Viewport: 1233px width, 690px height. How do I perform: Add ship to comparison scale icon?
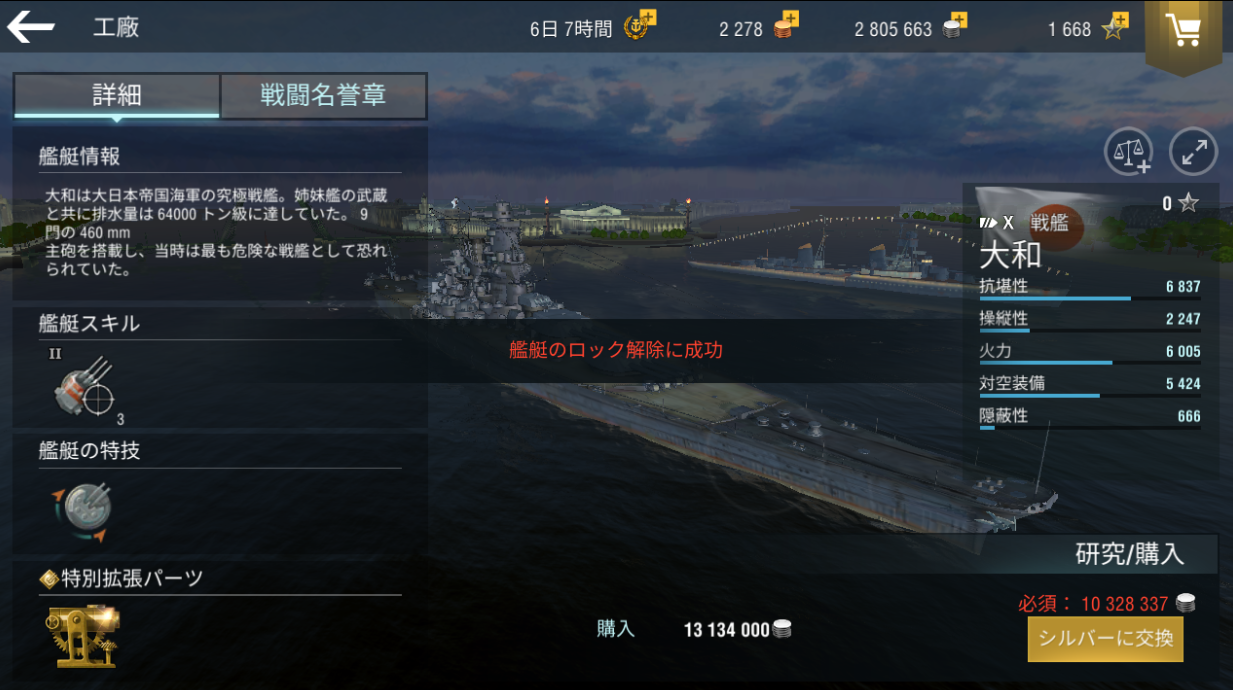[x=1129, y=152]
